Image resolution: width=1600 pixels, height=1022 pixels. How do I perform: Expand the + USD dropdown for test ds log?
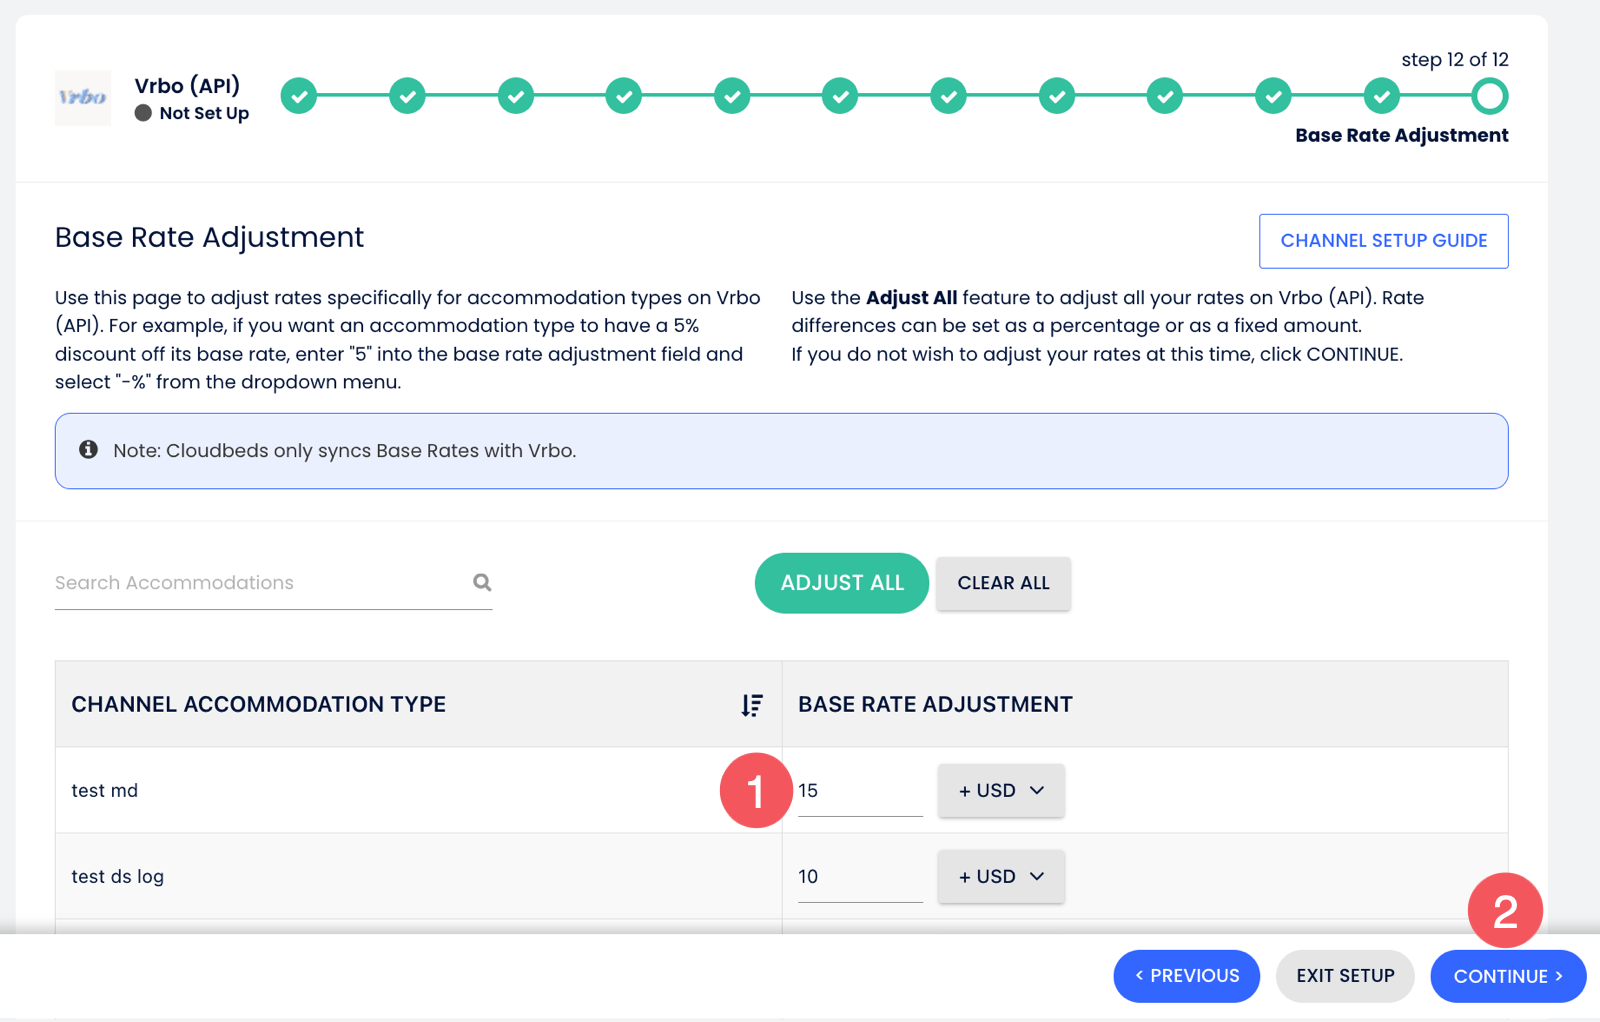tap(1000, 877)
